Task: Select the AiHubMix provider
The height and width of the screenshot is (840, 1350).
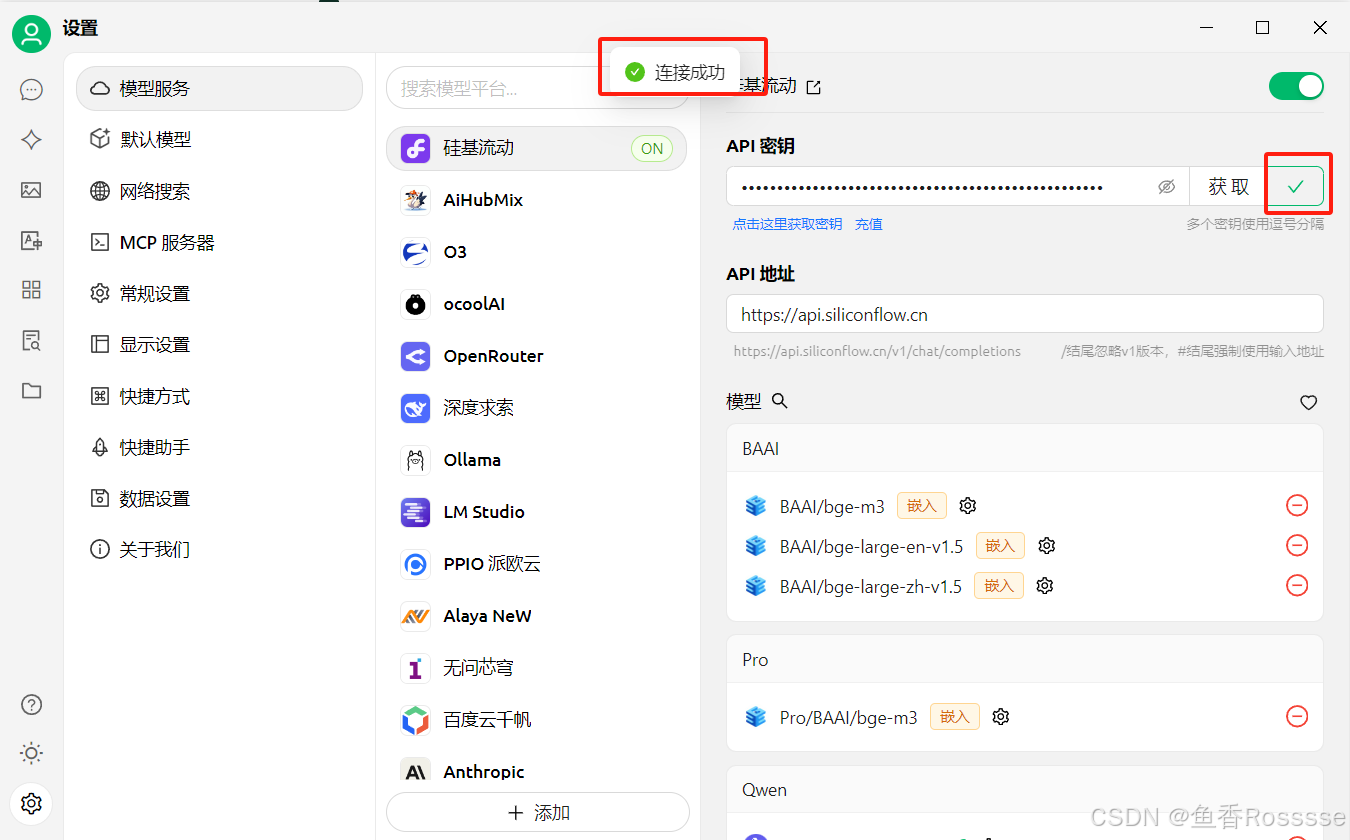Action: (x=537, y=200)
